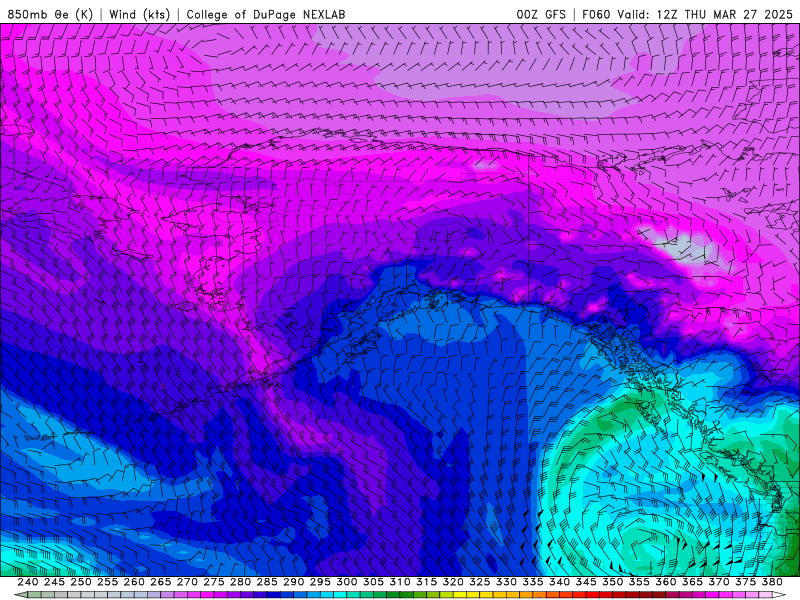The height and width of the screenshot is (600, 800).
Task: Click the "F060" forecast hour text
Action: 596,14
